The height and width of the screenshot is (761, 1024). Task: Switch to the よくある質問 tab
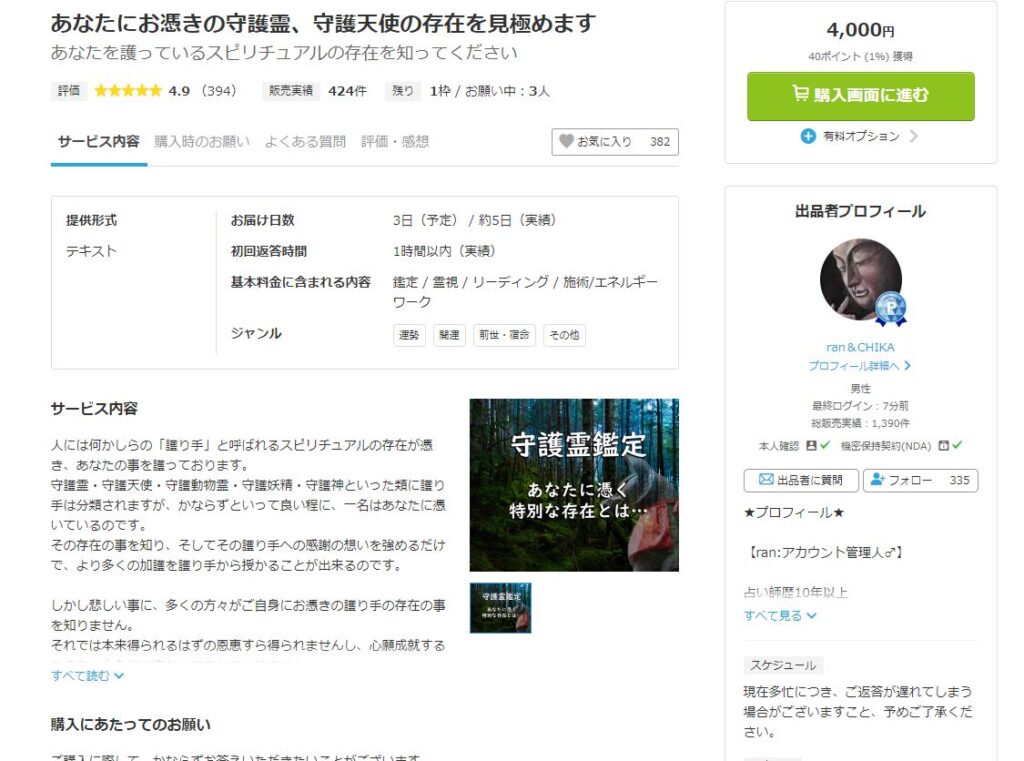click(x=305, y=142)
